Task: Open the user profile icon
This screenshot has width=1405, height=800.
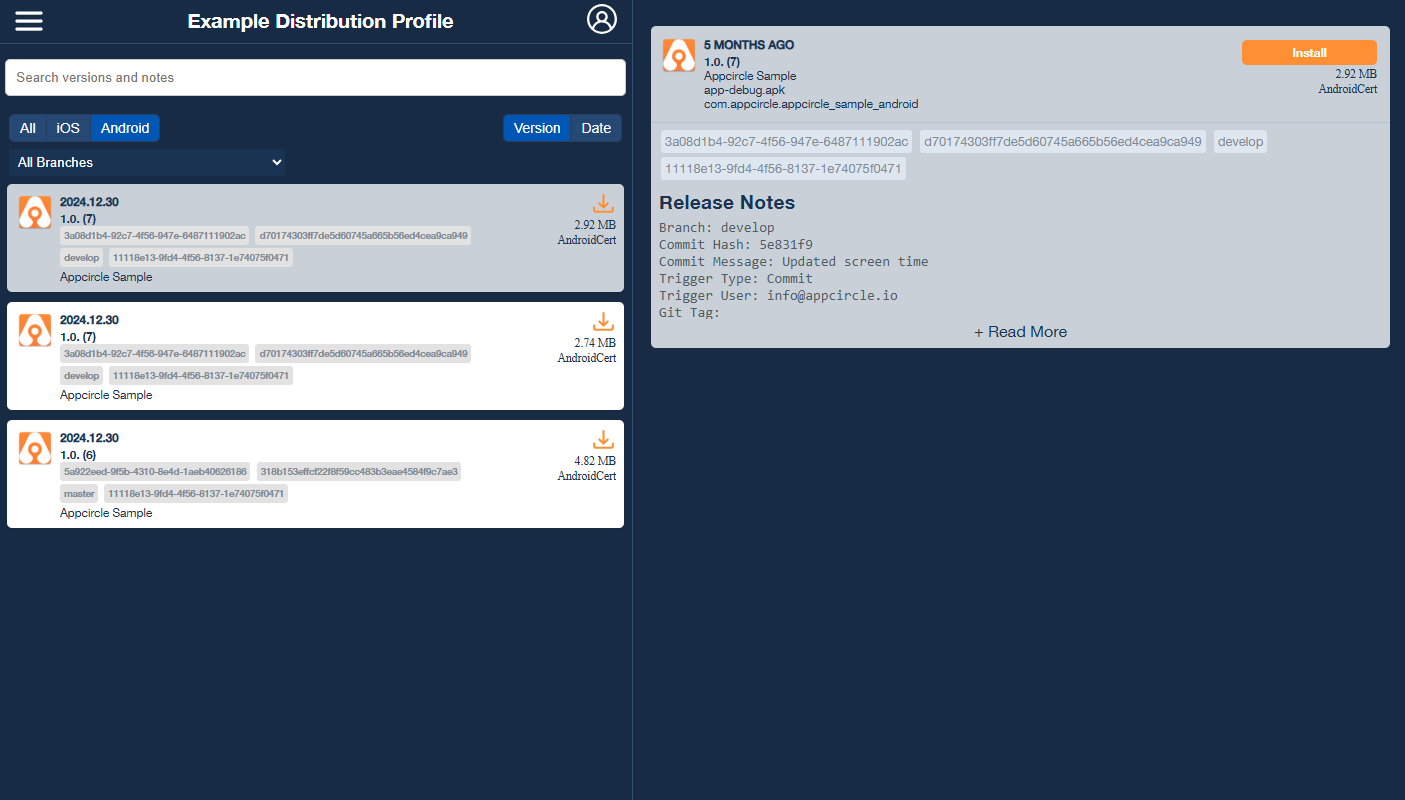Action: (x=602, y=19)
